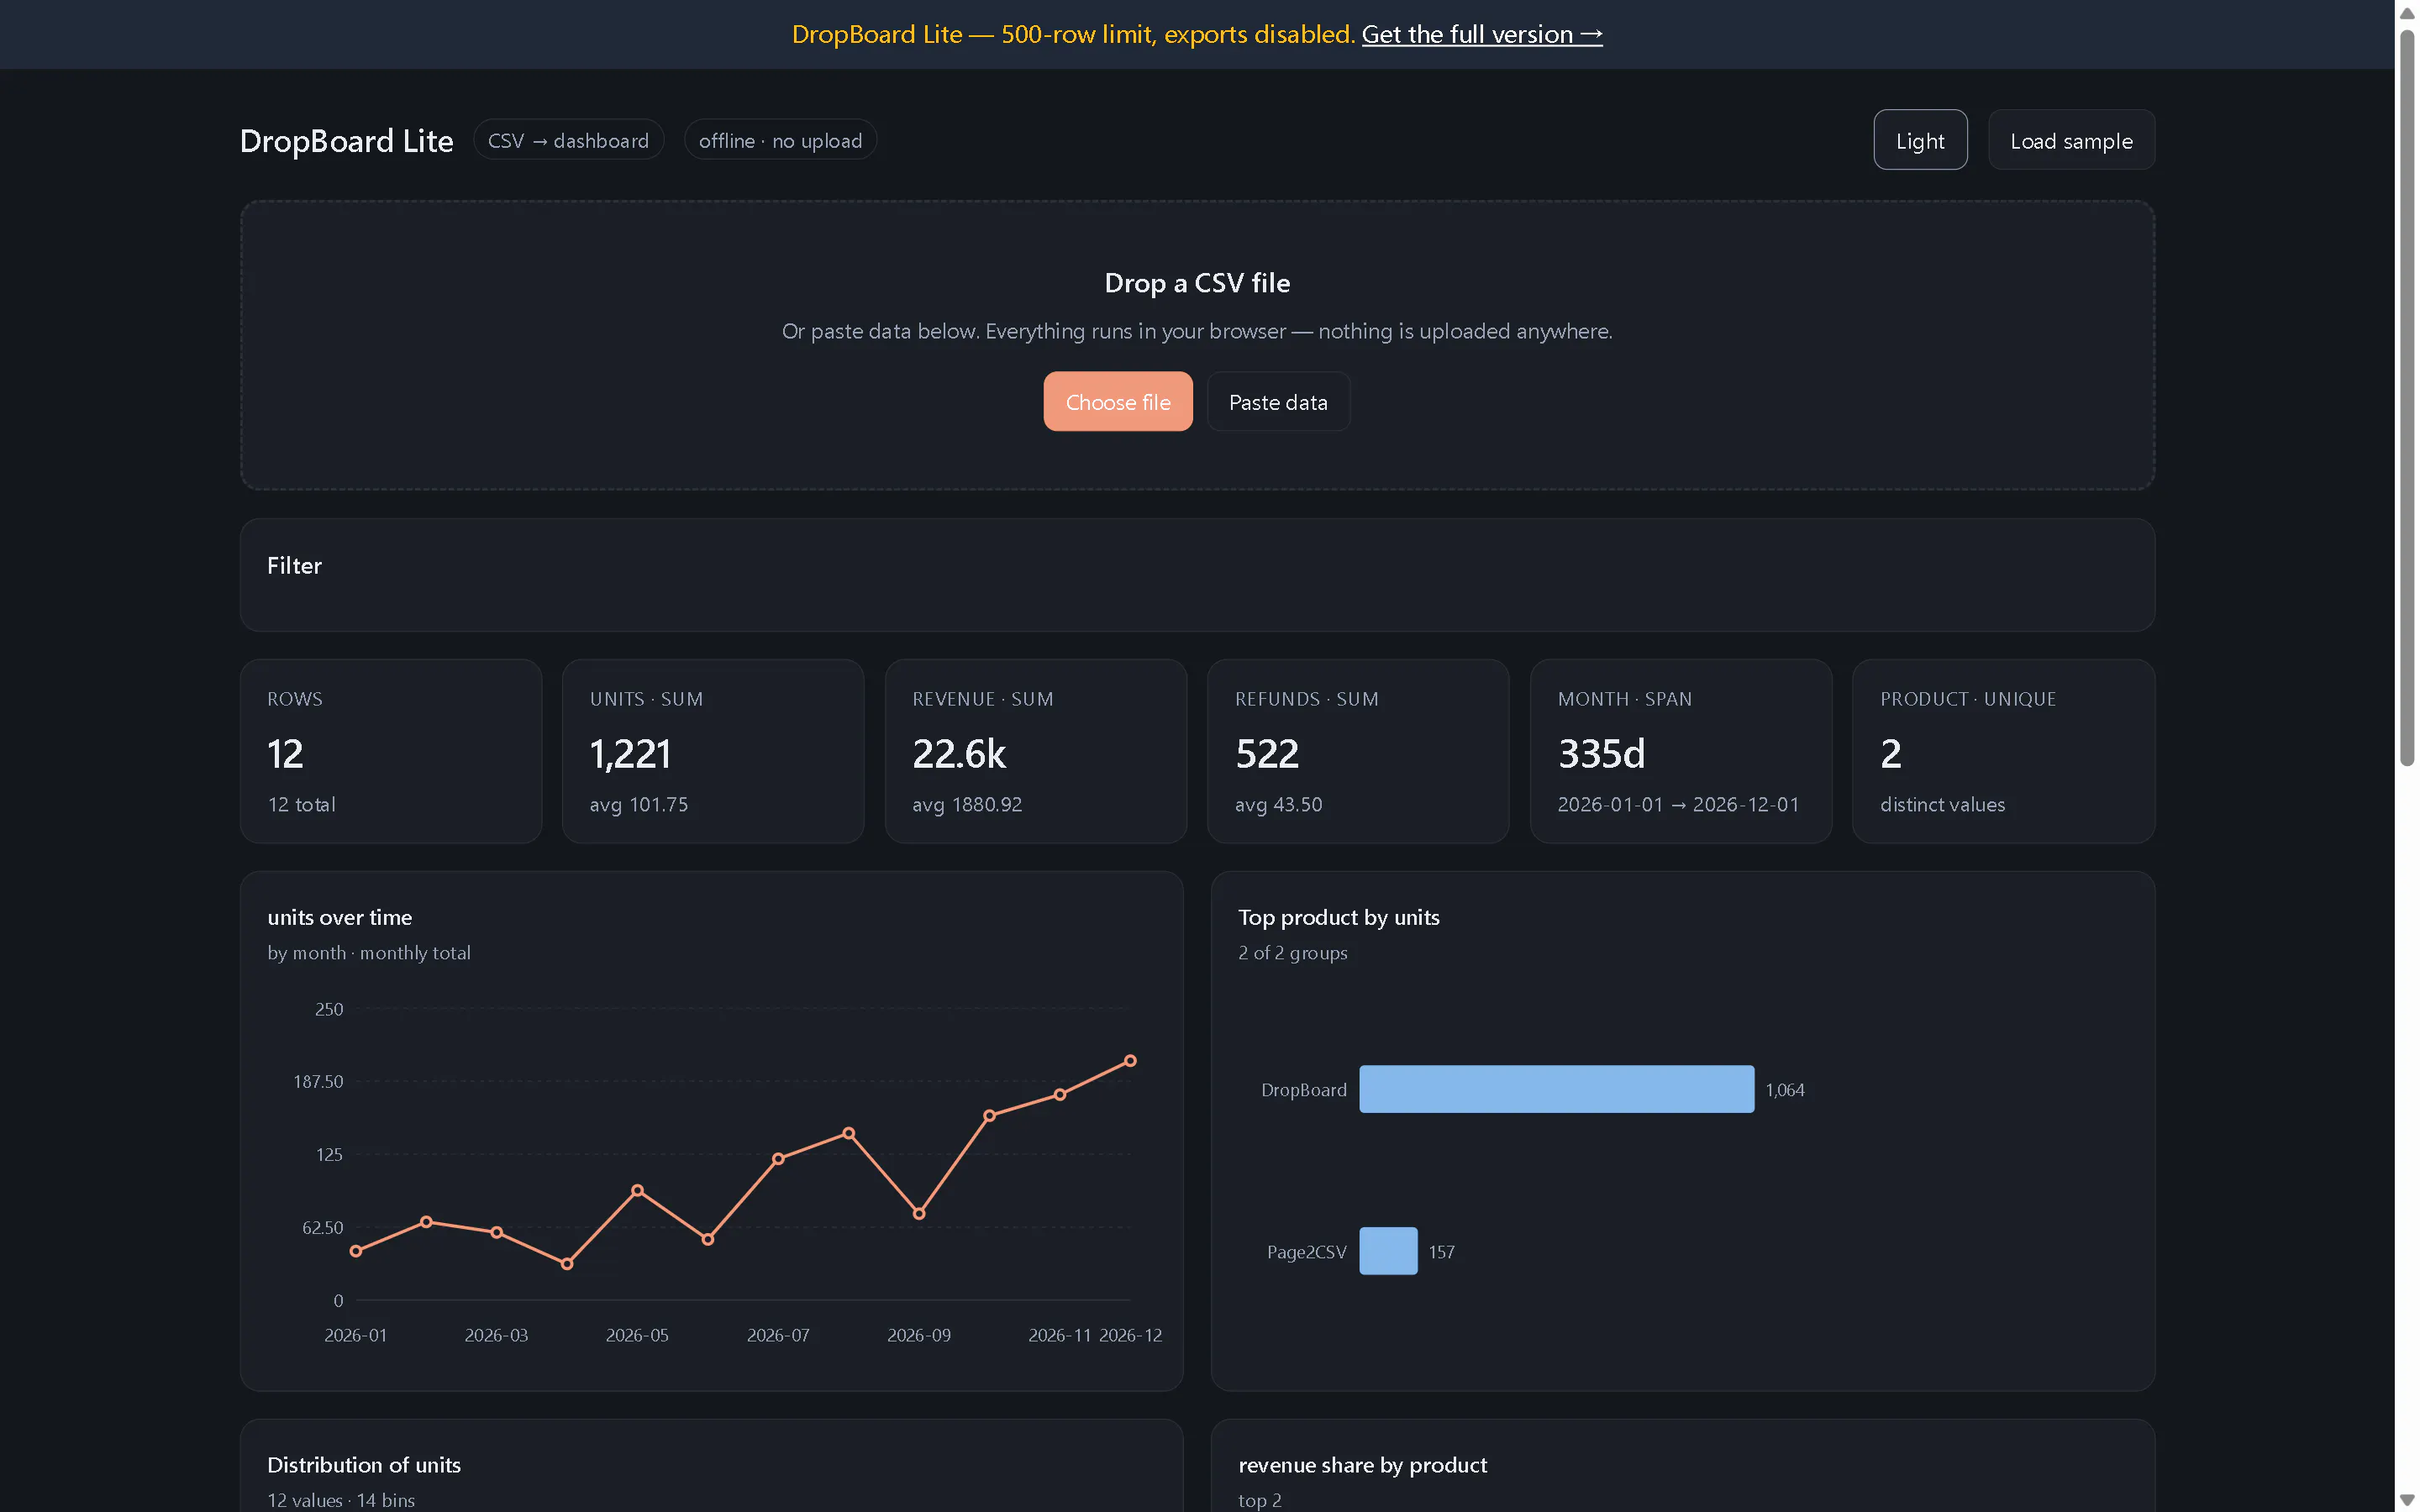Click the DropBoard bar in the chart

(x=1556, y=1089)
